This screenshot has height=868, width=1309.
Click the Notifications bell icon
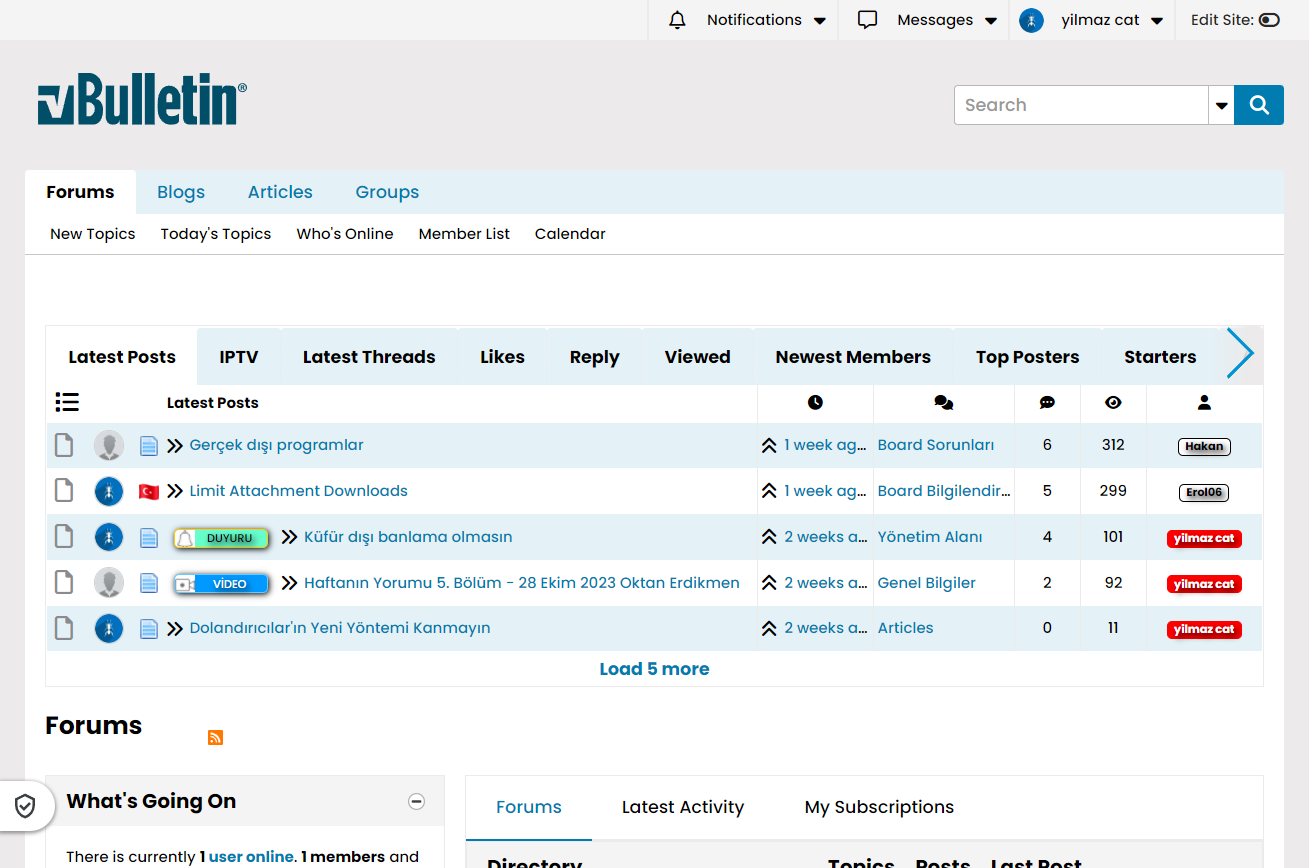(678, 20)
